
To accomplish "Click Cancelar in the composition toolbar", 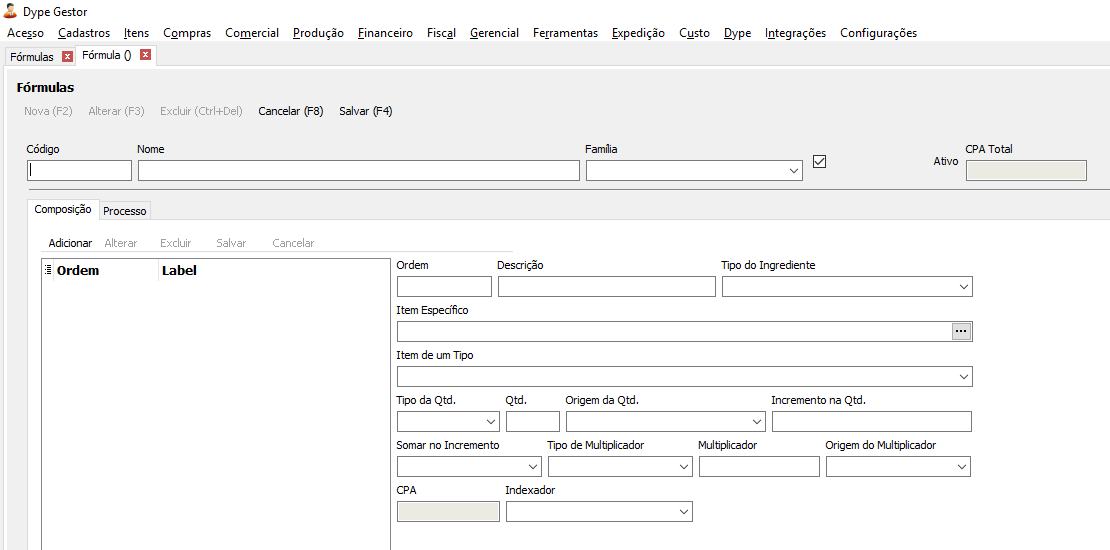I will pyautogui.click(x=293, y=243).
